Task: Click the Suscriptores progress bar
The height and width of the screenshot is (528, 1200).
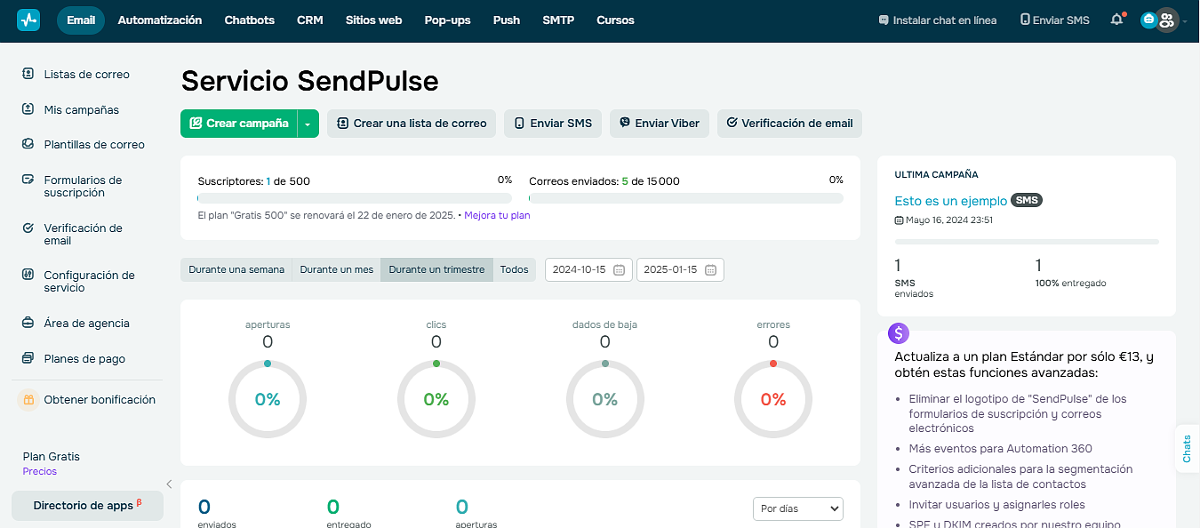Action: click(354, 199)
